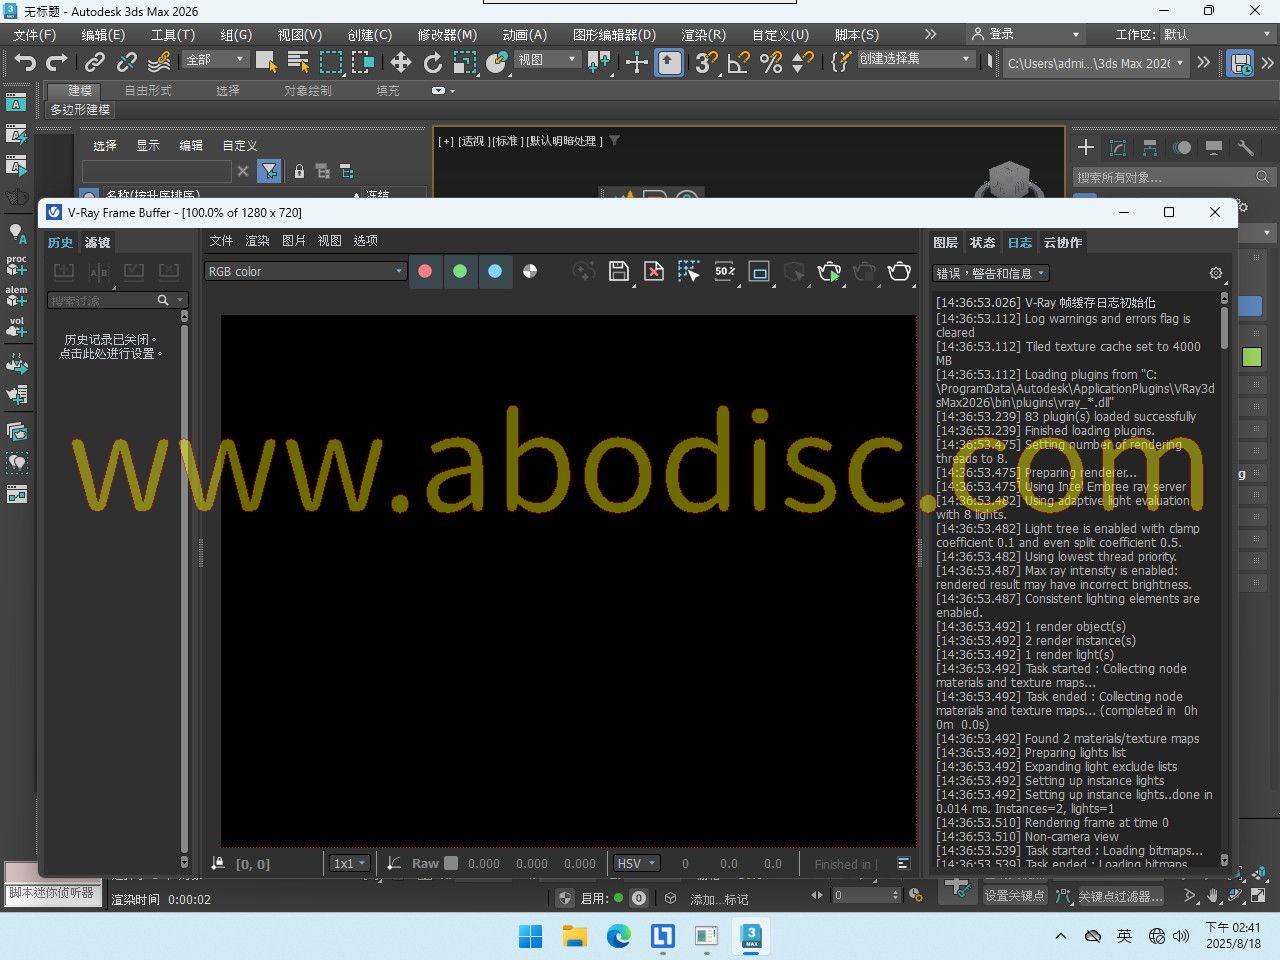Switch to the 状态 tab in VFB
Screen dimensions: 1280x960
982,242
